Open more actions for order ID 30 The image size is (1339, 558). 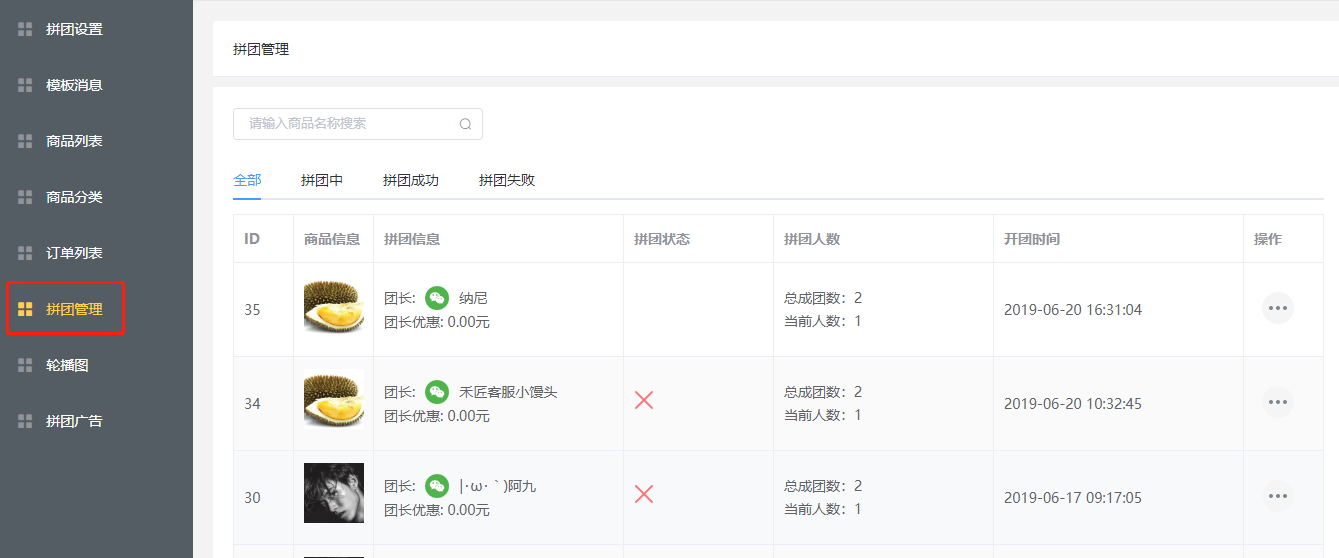pyautogui.click(x=1277, y=496)
